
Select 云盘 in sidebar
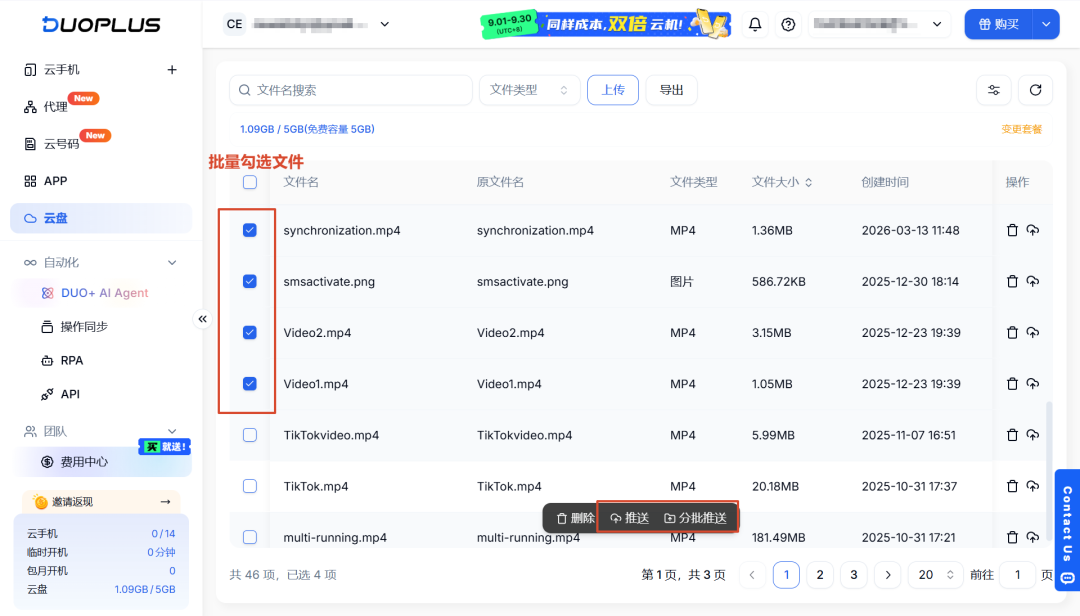point(101,218)
